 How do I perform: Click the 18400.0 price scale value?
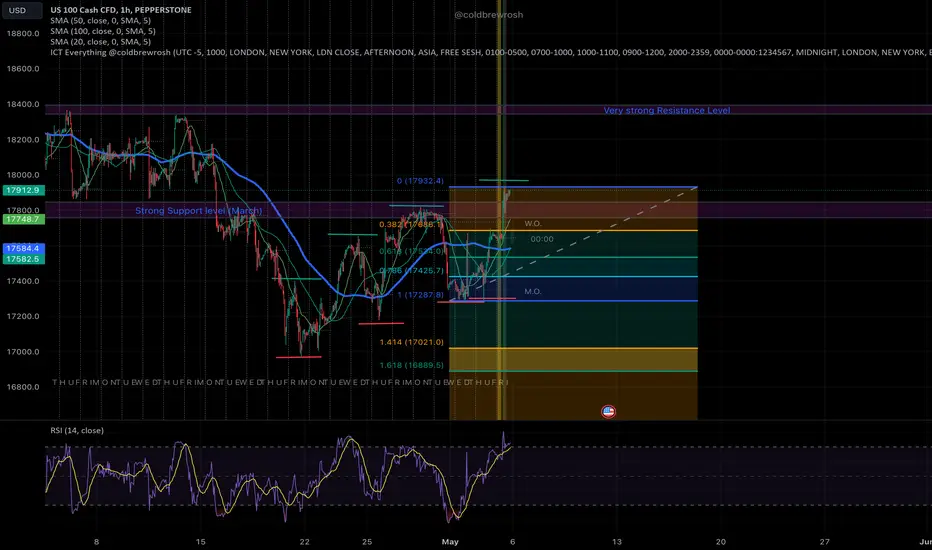point(23,104)
